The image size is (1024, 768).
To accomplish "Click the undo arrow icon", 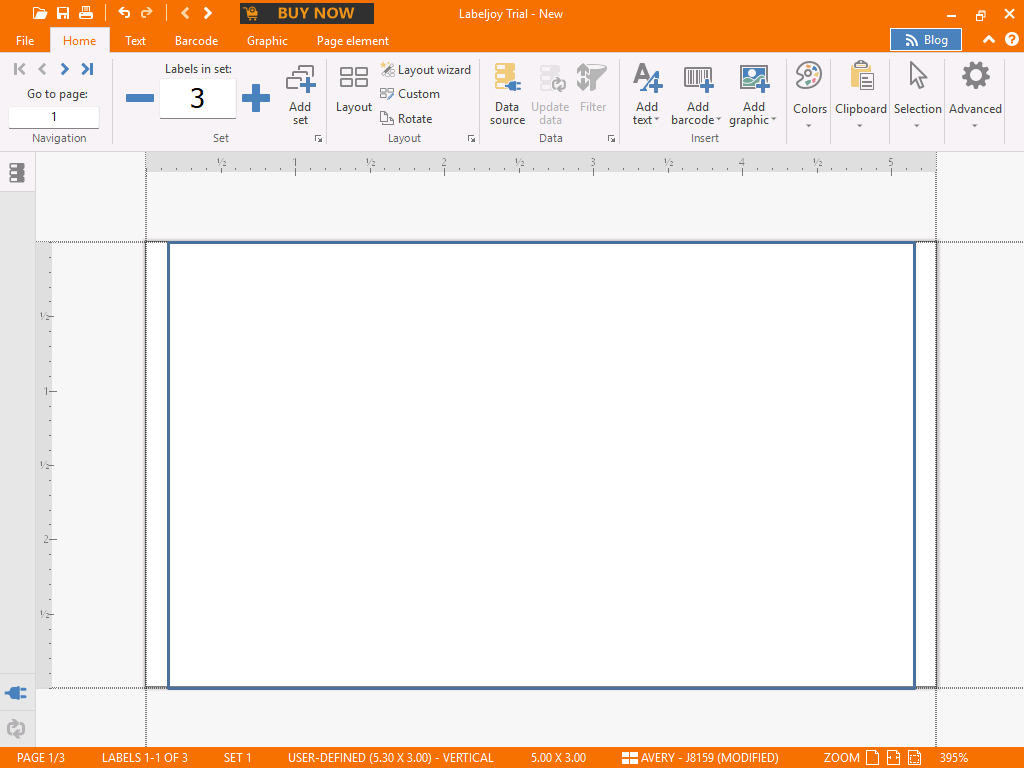I will [x=124, y=13].
